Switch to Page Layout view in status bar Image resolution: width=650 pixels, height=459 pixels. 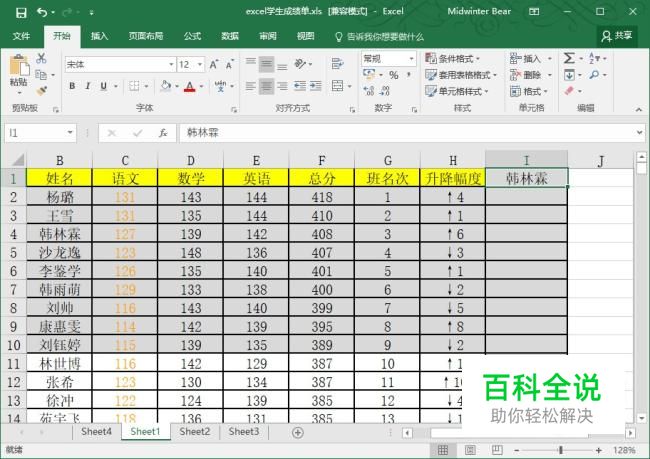470,450
